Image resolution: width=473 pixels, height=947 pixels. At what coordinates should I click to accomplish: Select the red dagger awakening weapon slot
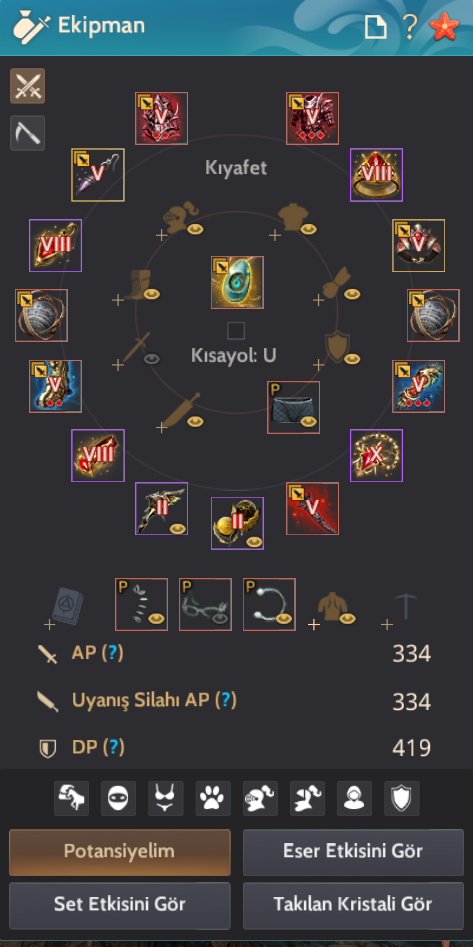[312, 509]
